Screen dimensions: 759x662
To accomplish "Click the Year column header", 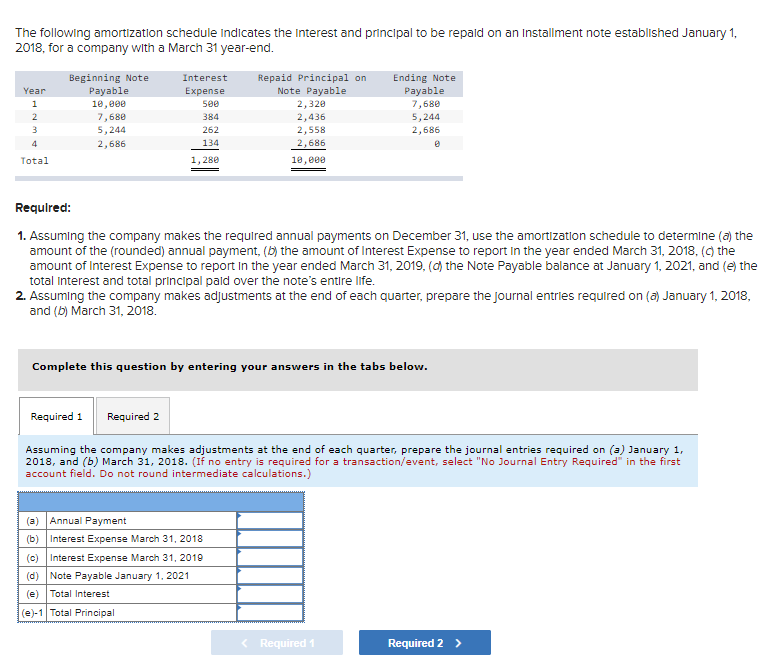I will (x=34, y=90).
